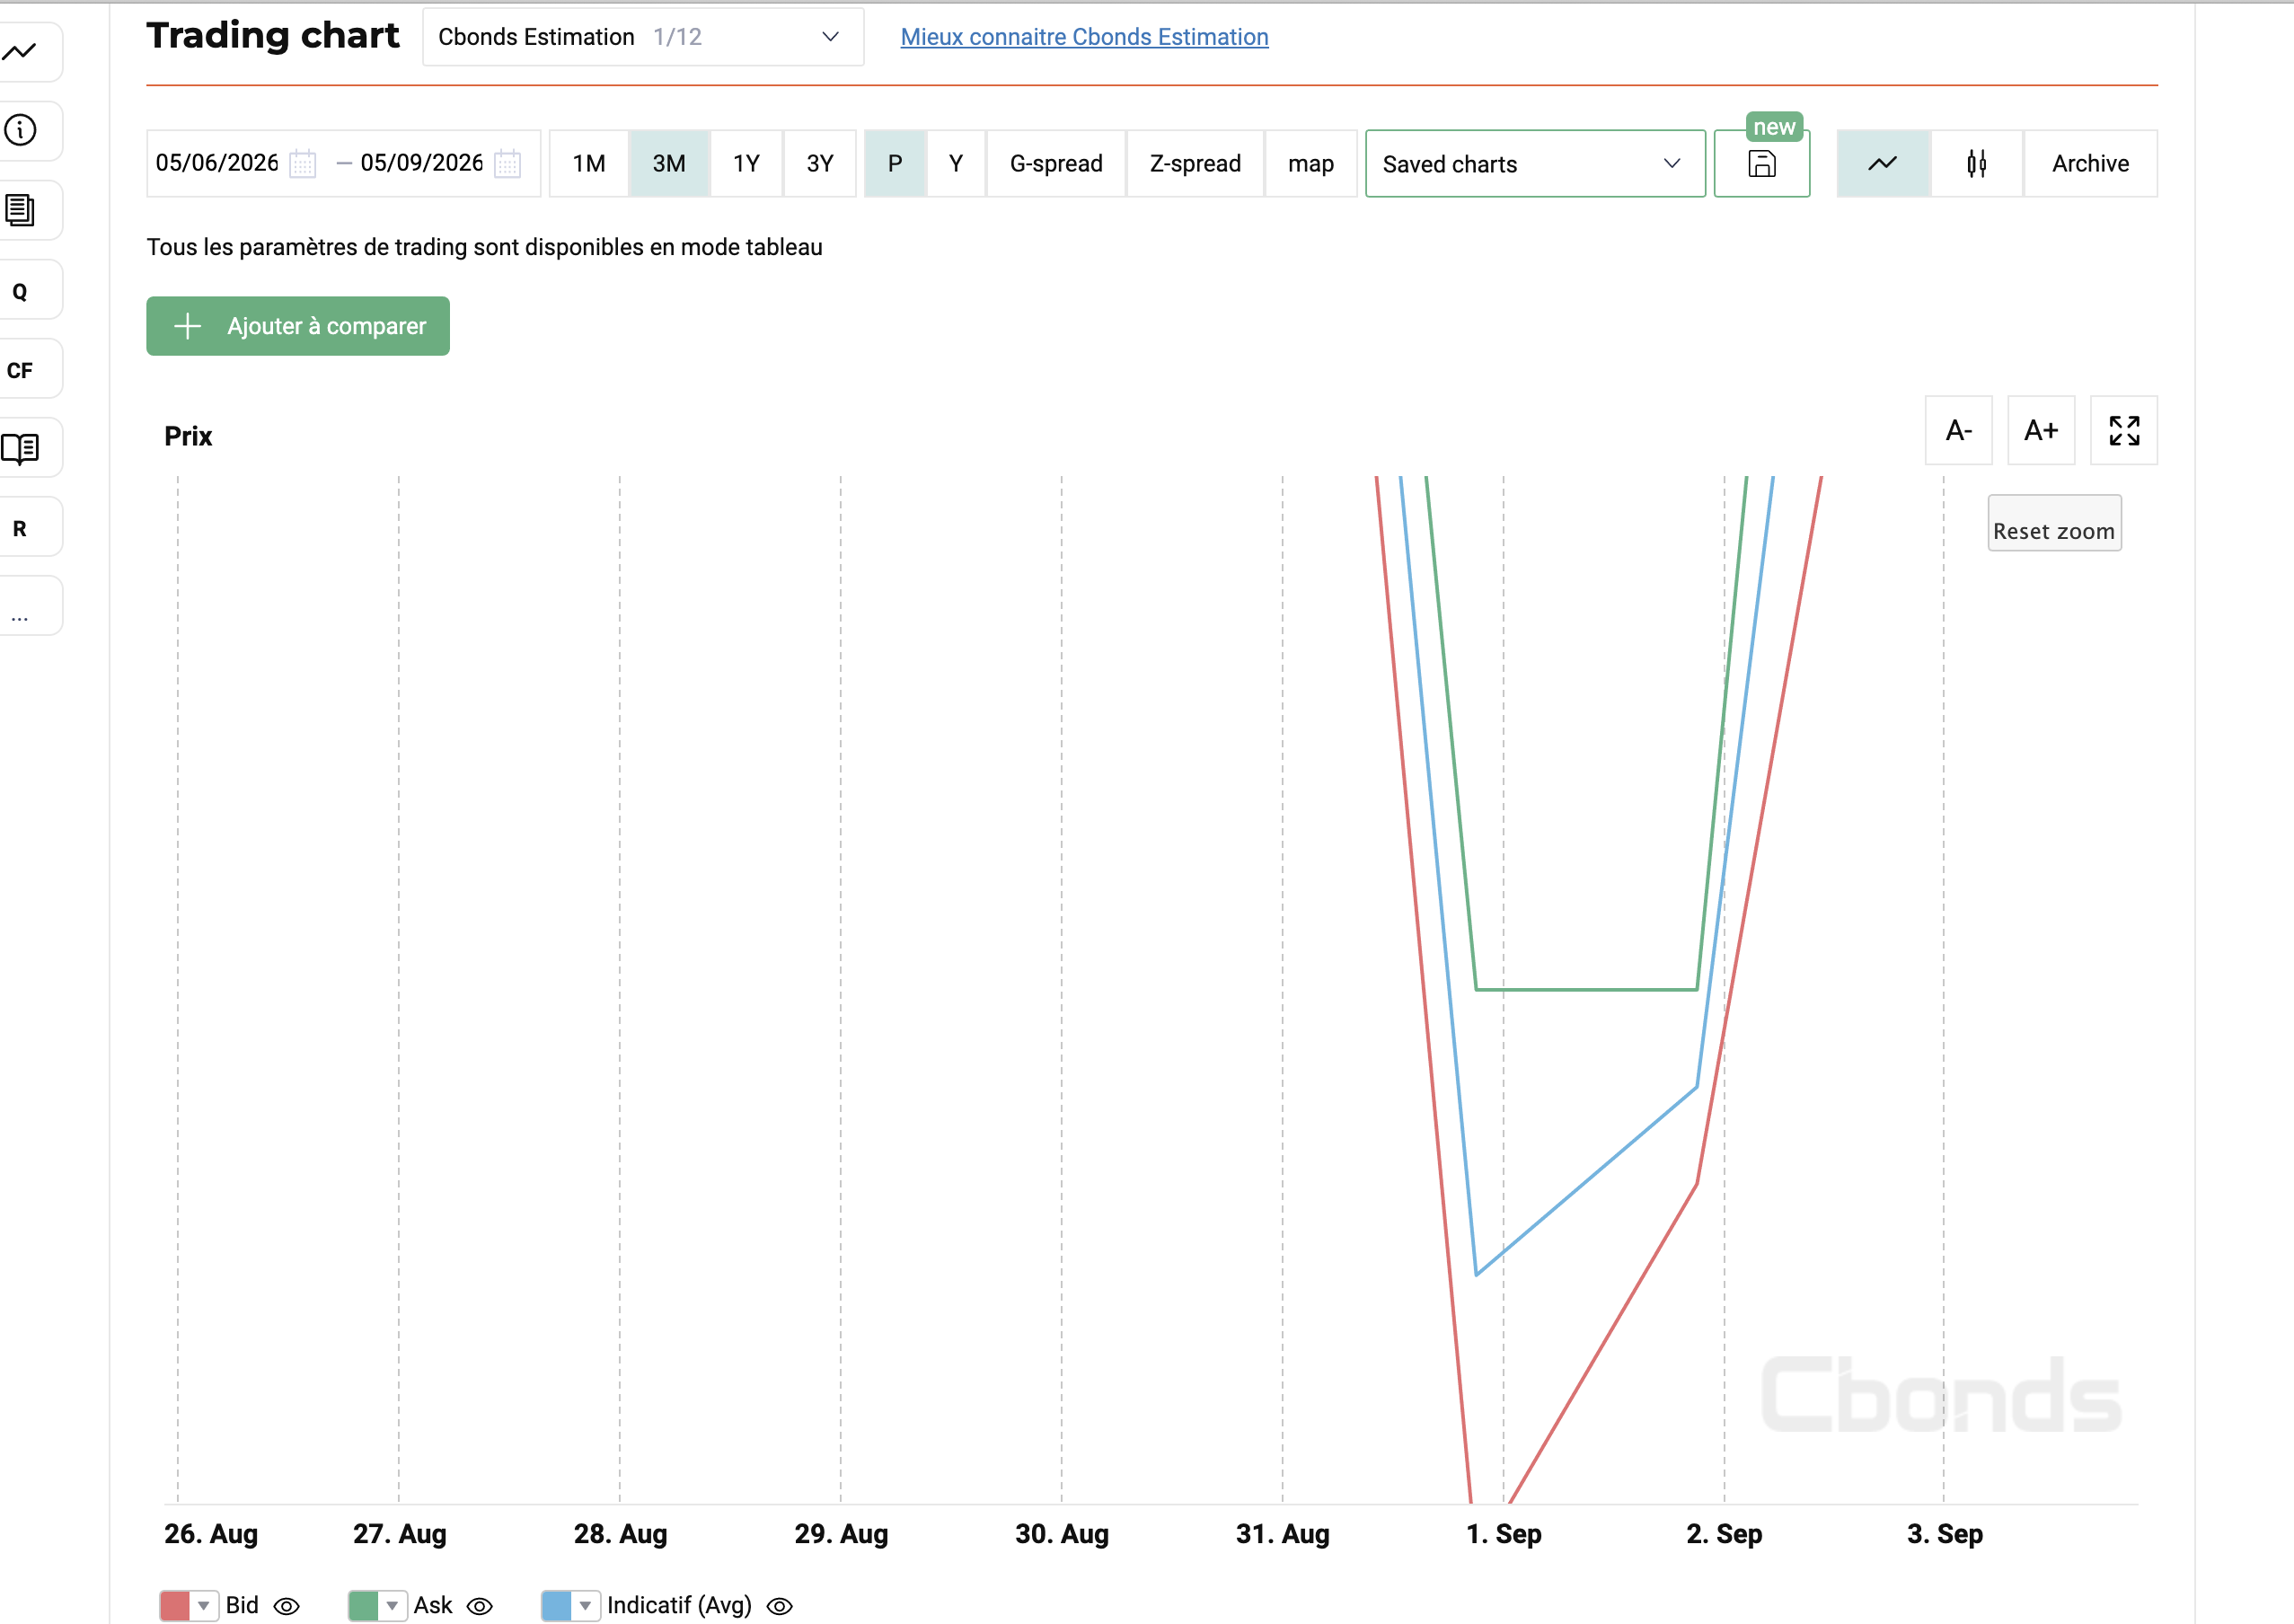Click the save chart floppy disk icon
Viewport: 2294px width, 1624px height.
(1761, 164)
